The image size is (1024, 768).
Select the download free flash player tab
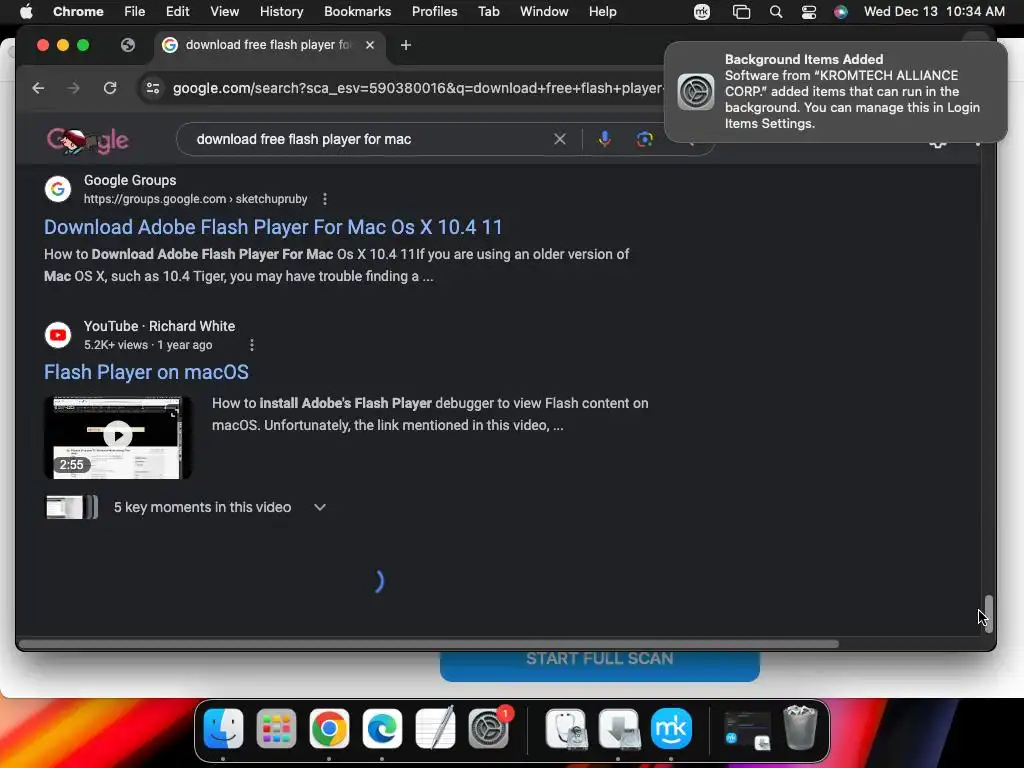[269, 45]
